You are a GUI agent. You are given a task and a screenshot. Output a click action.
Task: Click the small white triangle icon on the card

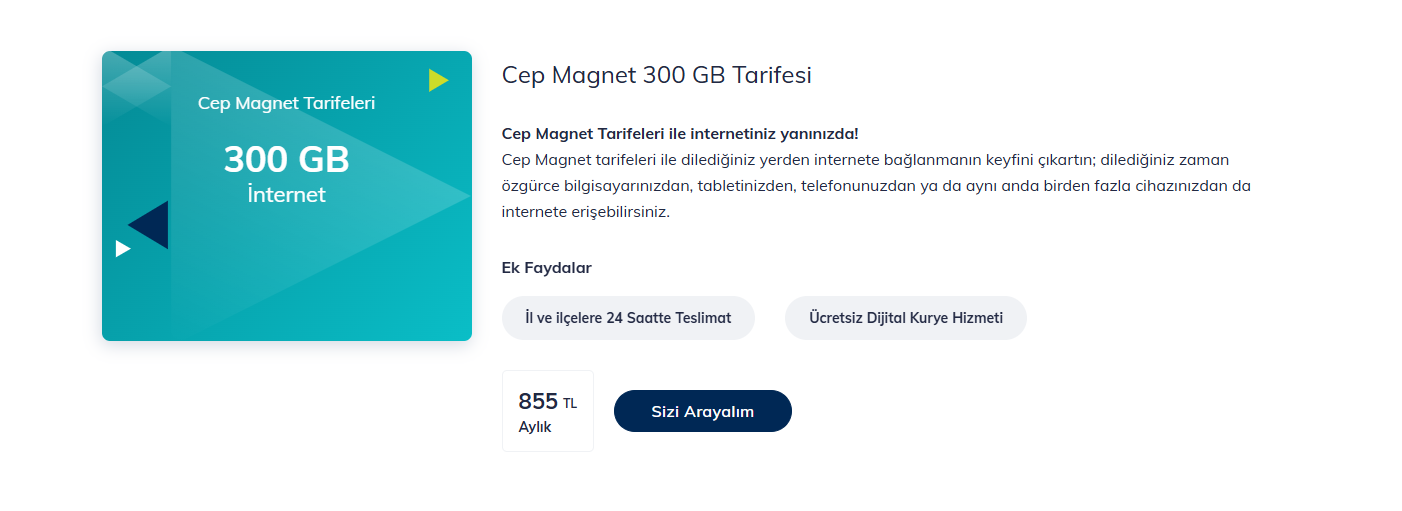pyautogui.click(x=122, y=248)
